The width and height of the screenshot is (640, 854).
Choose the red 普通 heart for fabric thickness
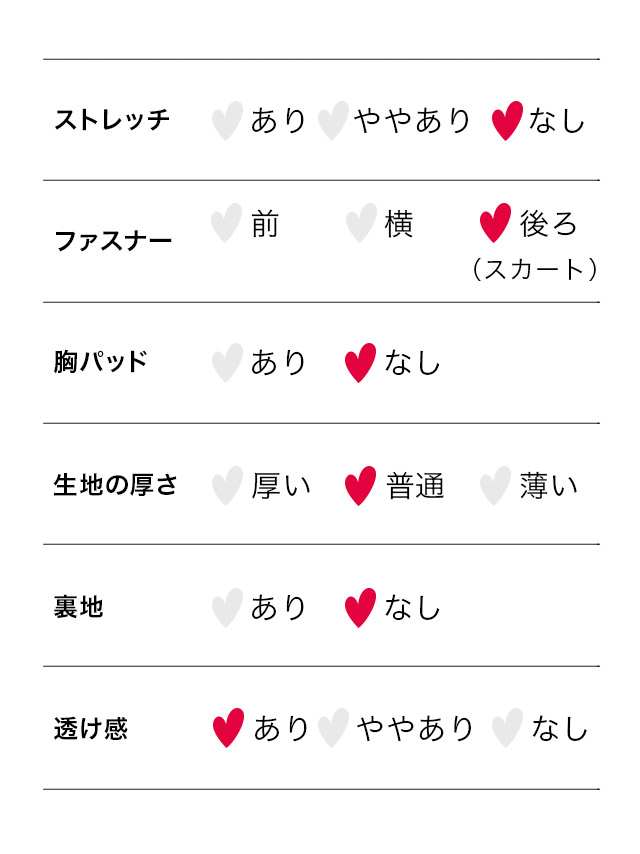(x=360, y=486)
